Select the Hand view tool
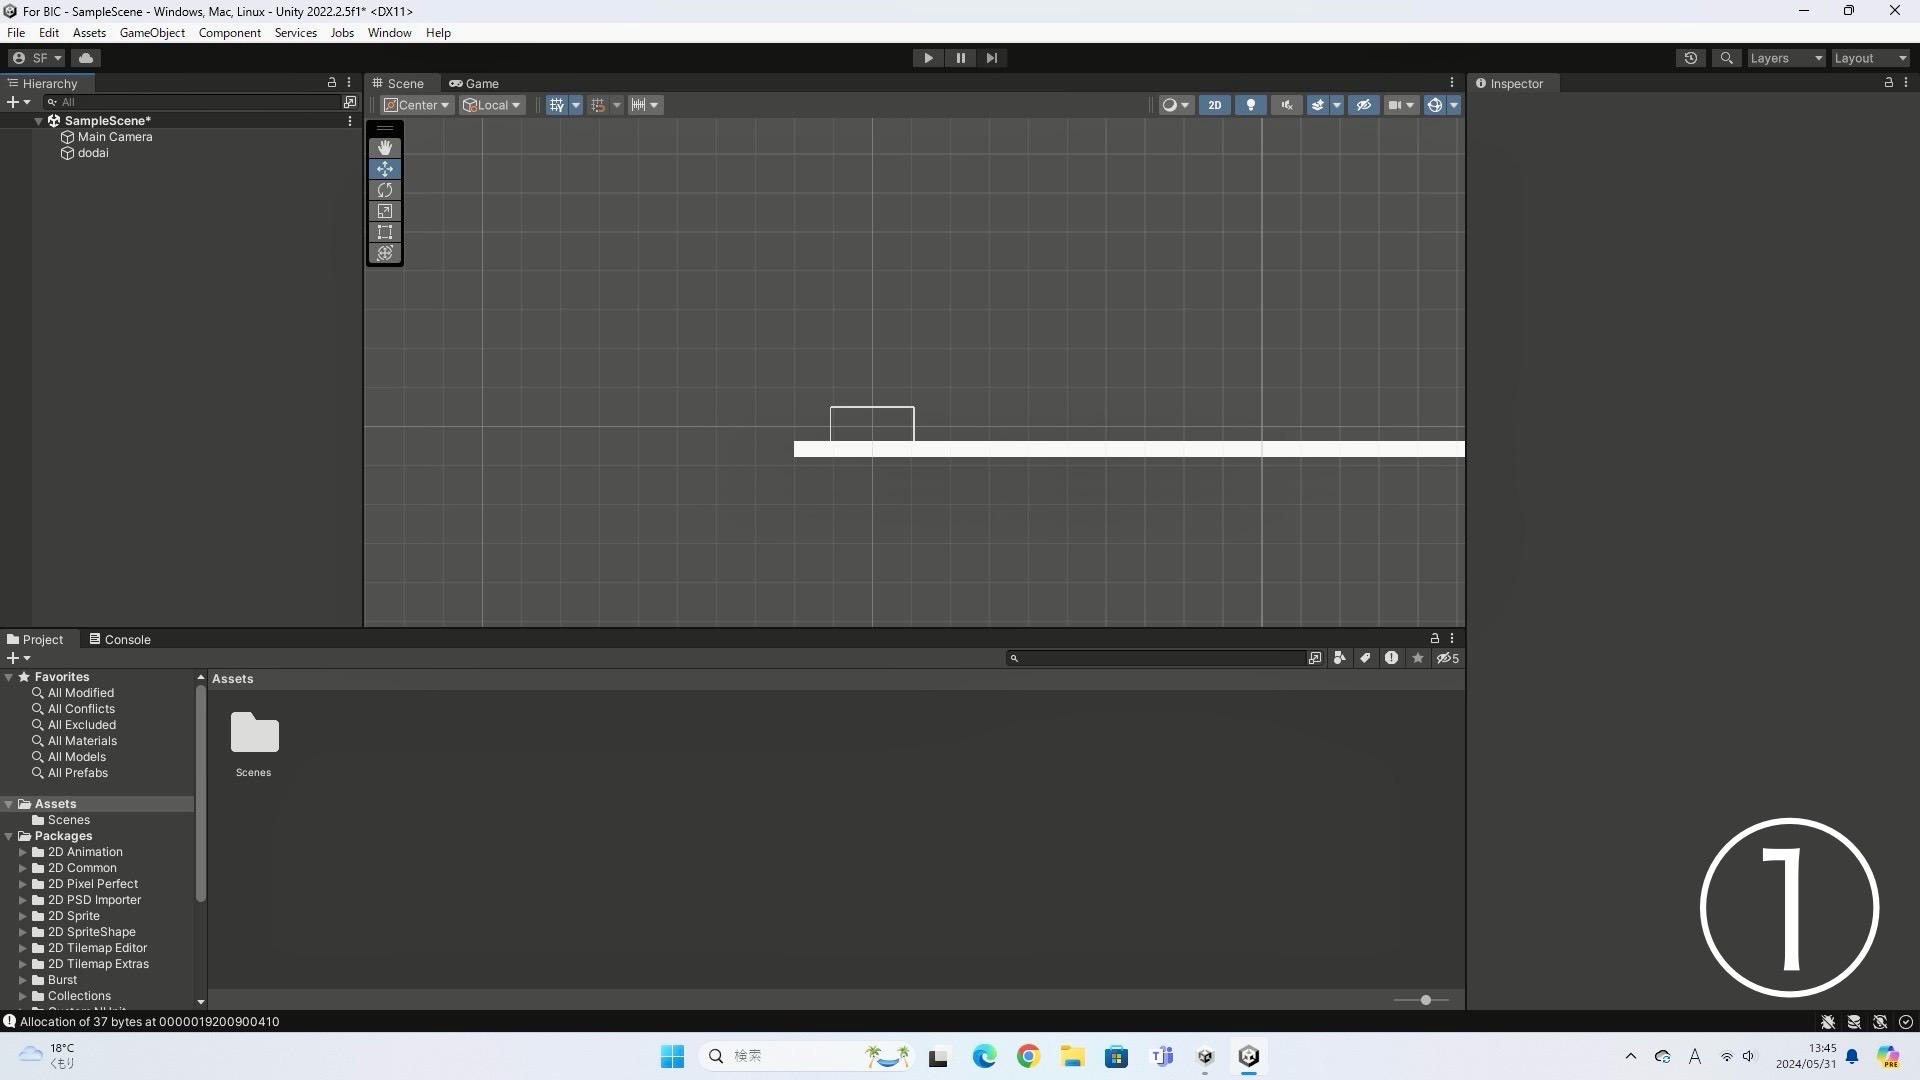 [x=385, y=148]
